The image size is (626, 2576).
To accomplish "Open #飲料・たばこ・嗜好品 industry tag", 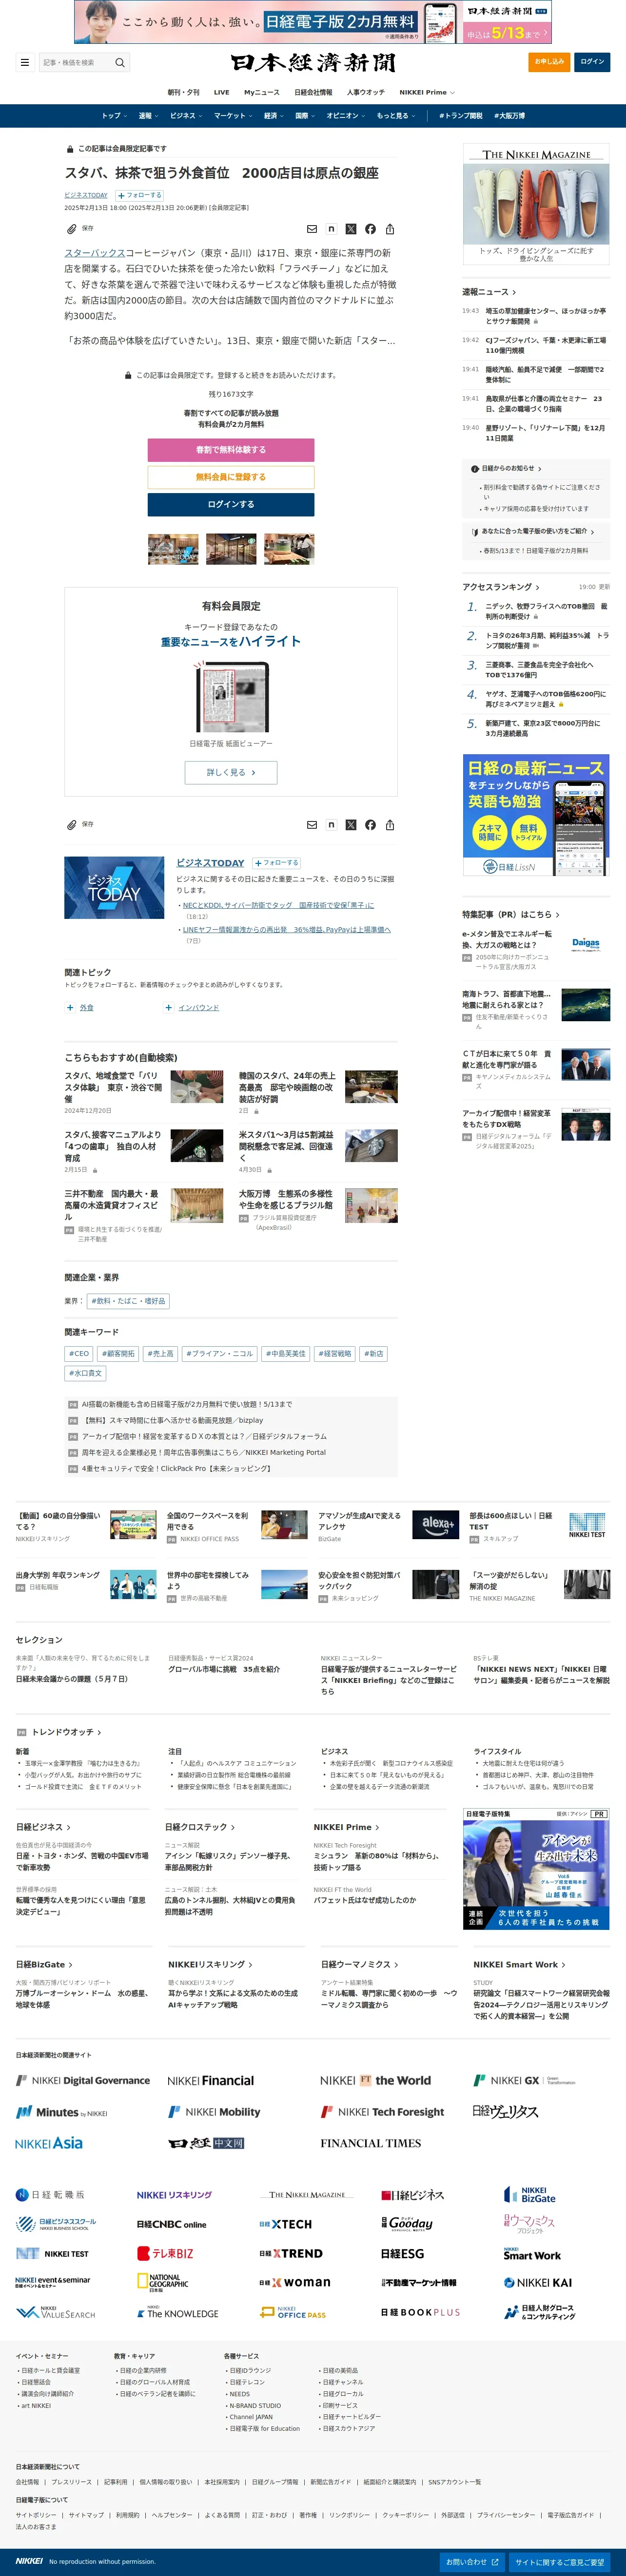I will click(128, 1301).
